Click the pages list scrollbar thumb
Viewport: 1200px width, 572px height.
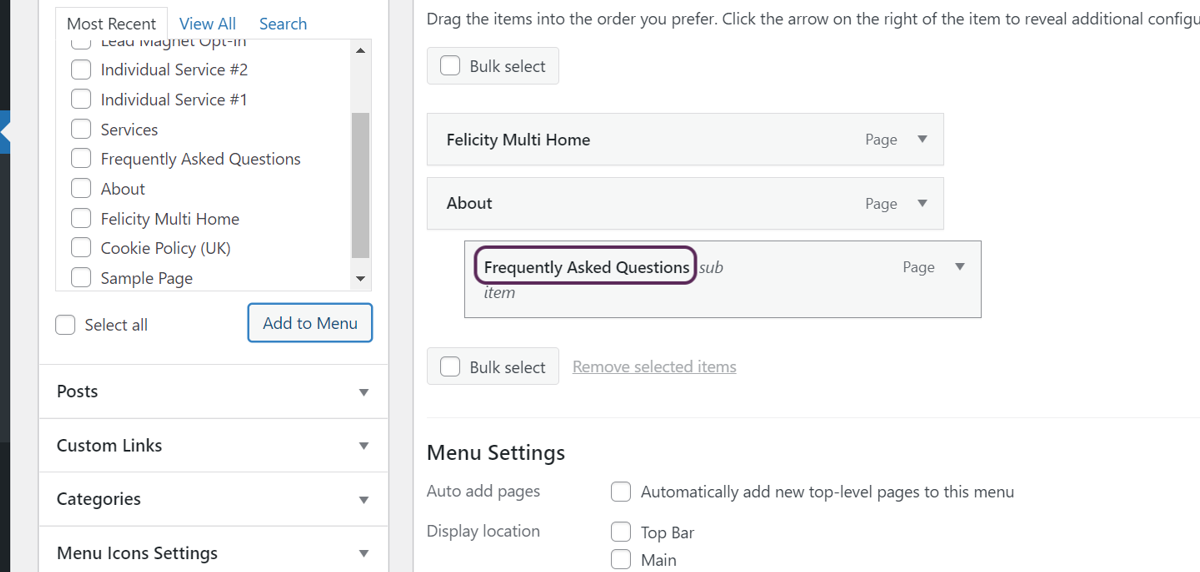tap(361, 185)
